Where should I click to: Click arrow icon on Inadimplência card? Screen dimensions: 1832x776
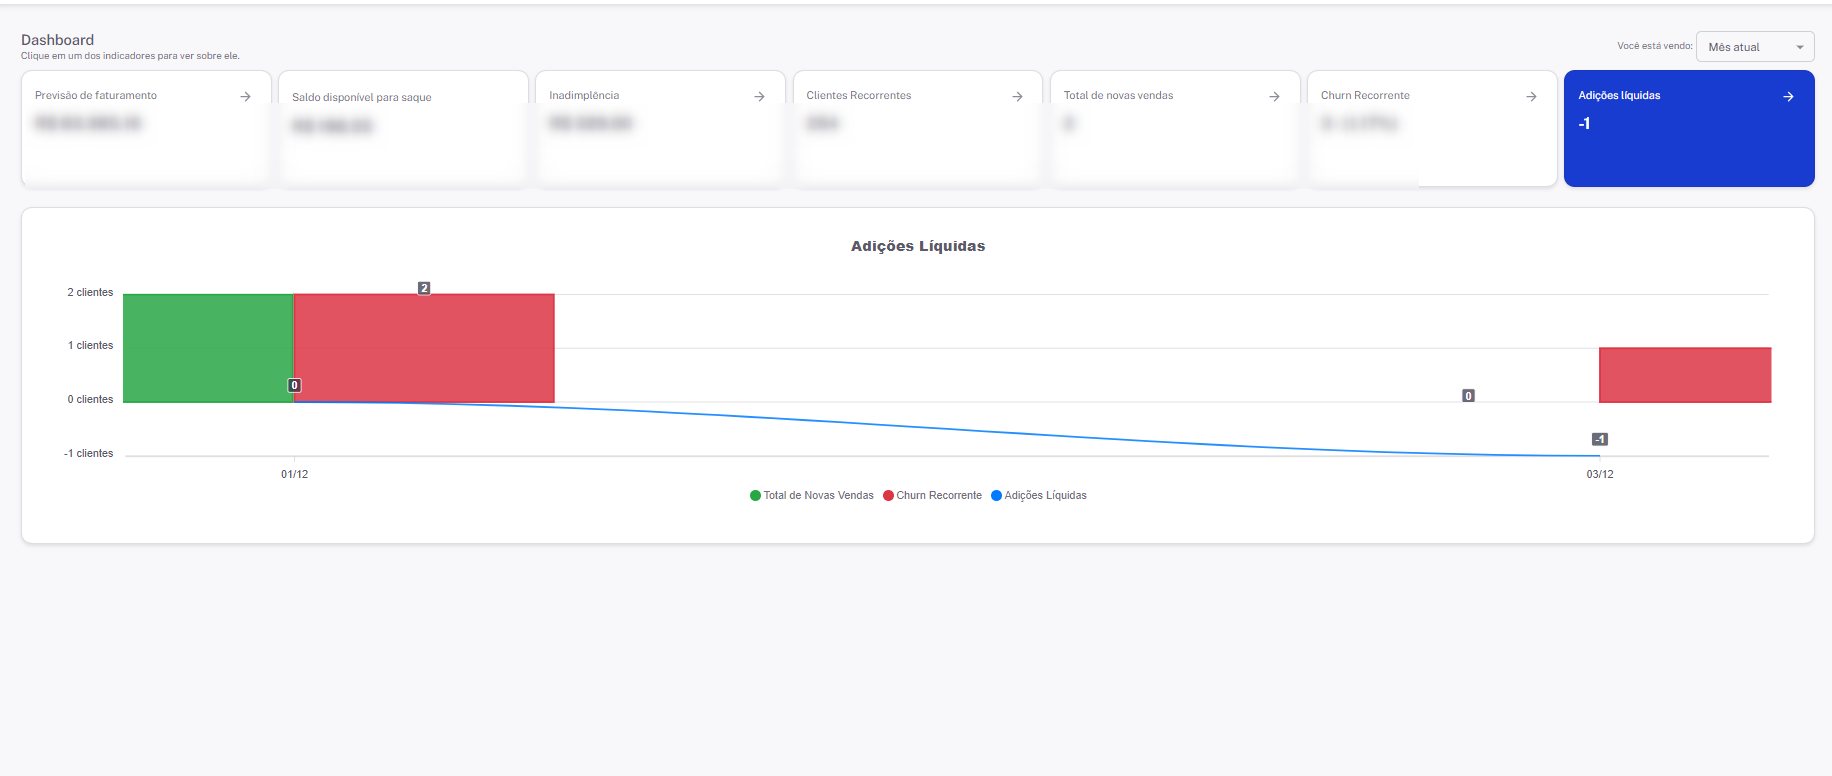[x=759, y=97]
